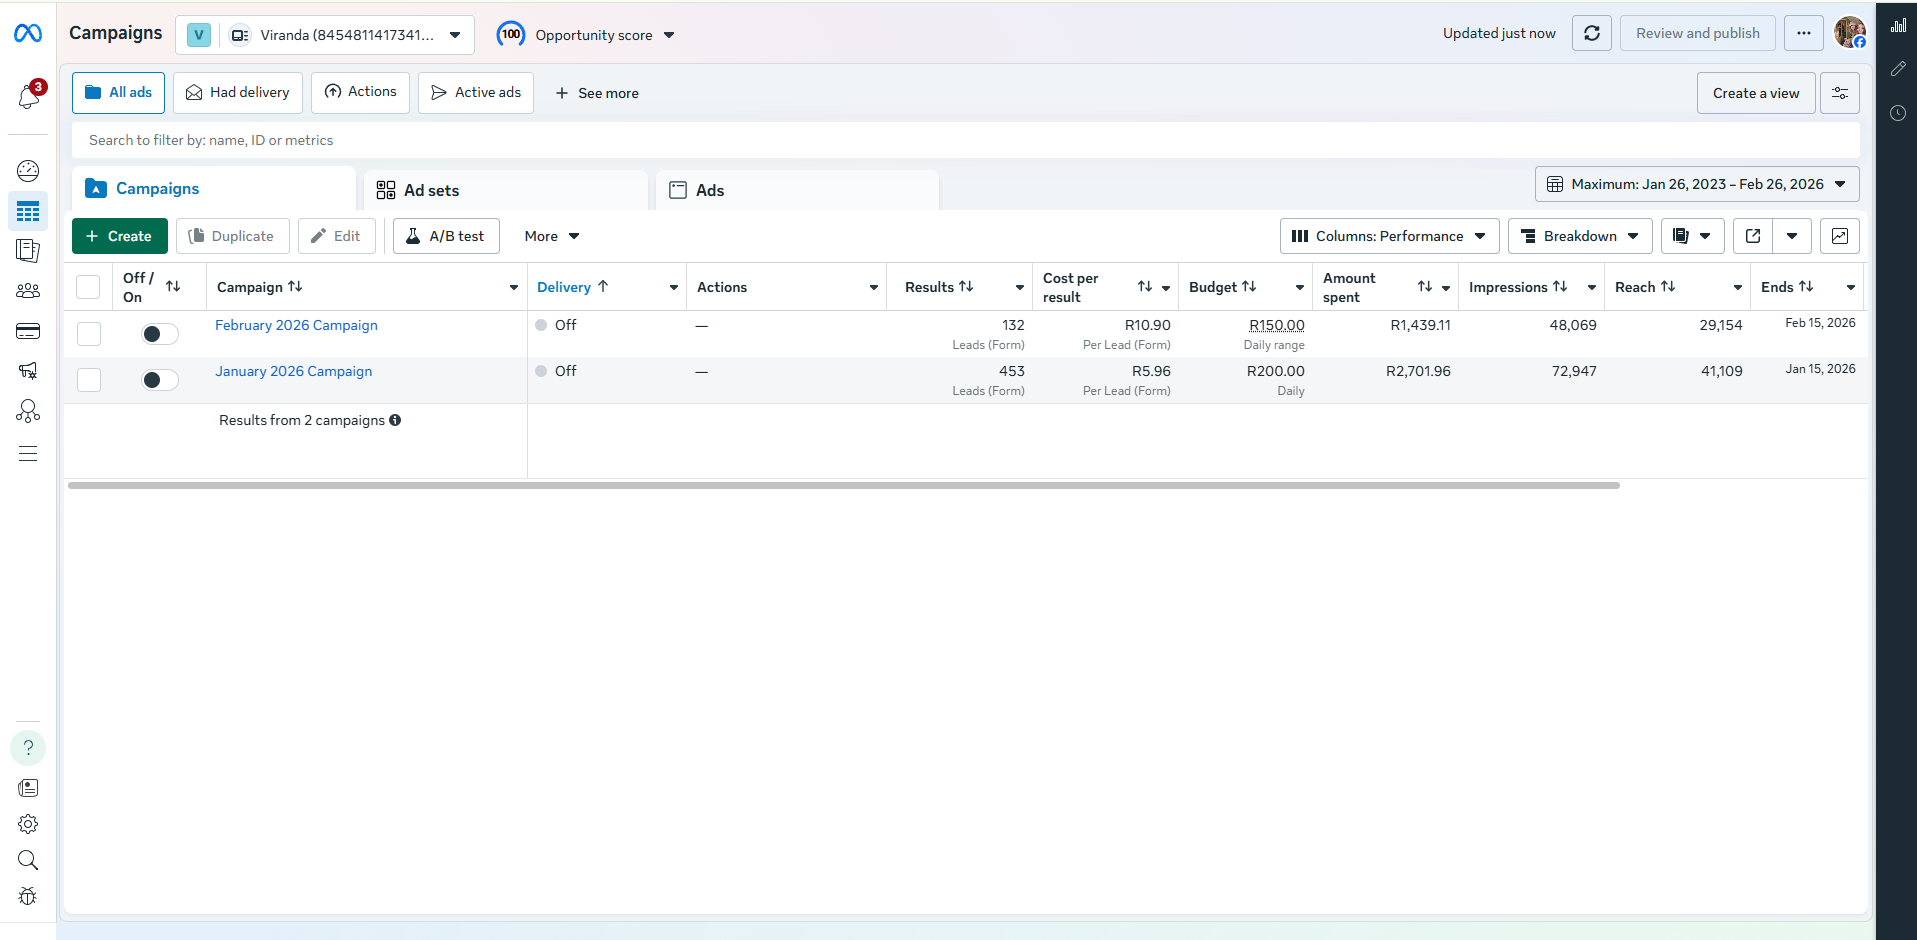Click the Billing credit card icon
Screen dimensions: 1917x940
pos(28,331)
